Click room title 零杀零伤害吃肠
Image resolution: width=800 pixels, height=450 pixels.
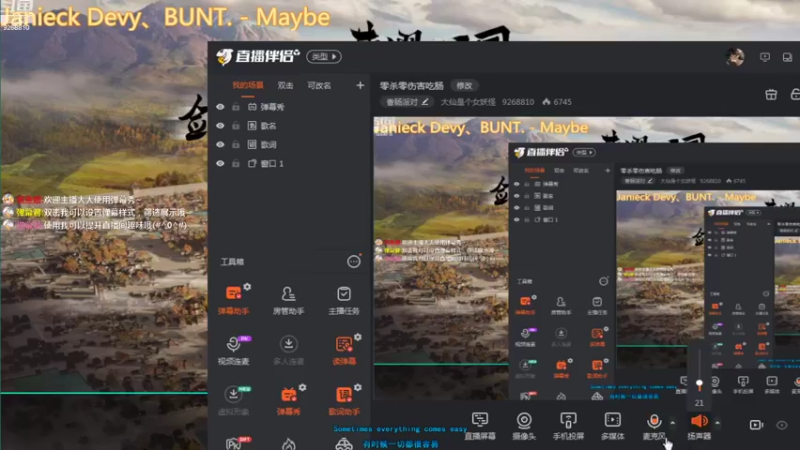pos(412,86)
